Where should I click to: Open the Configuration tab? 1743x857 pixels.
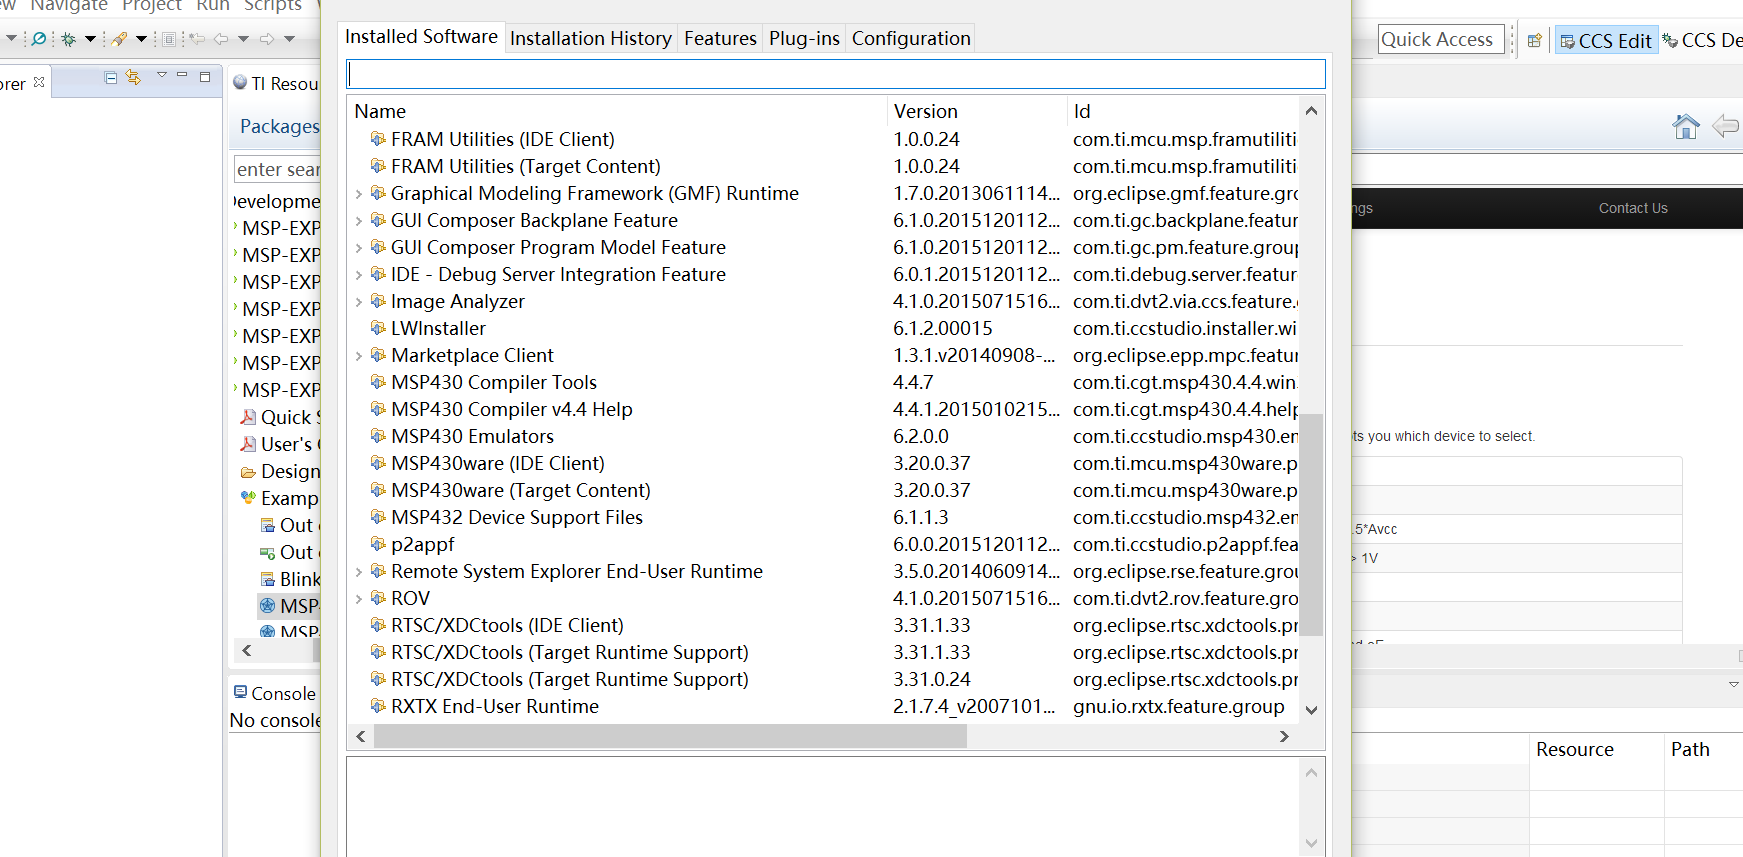[x=911, y=38]
